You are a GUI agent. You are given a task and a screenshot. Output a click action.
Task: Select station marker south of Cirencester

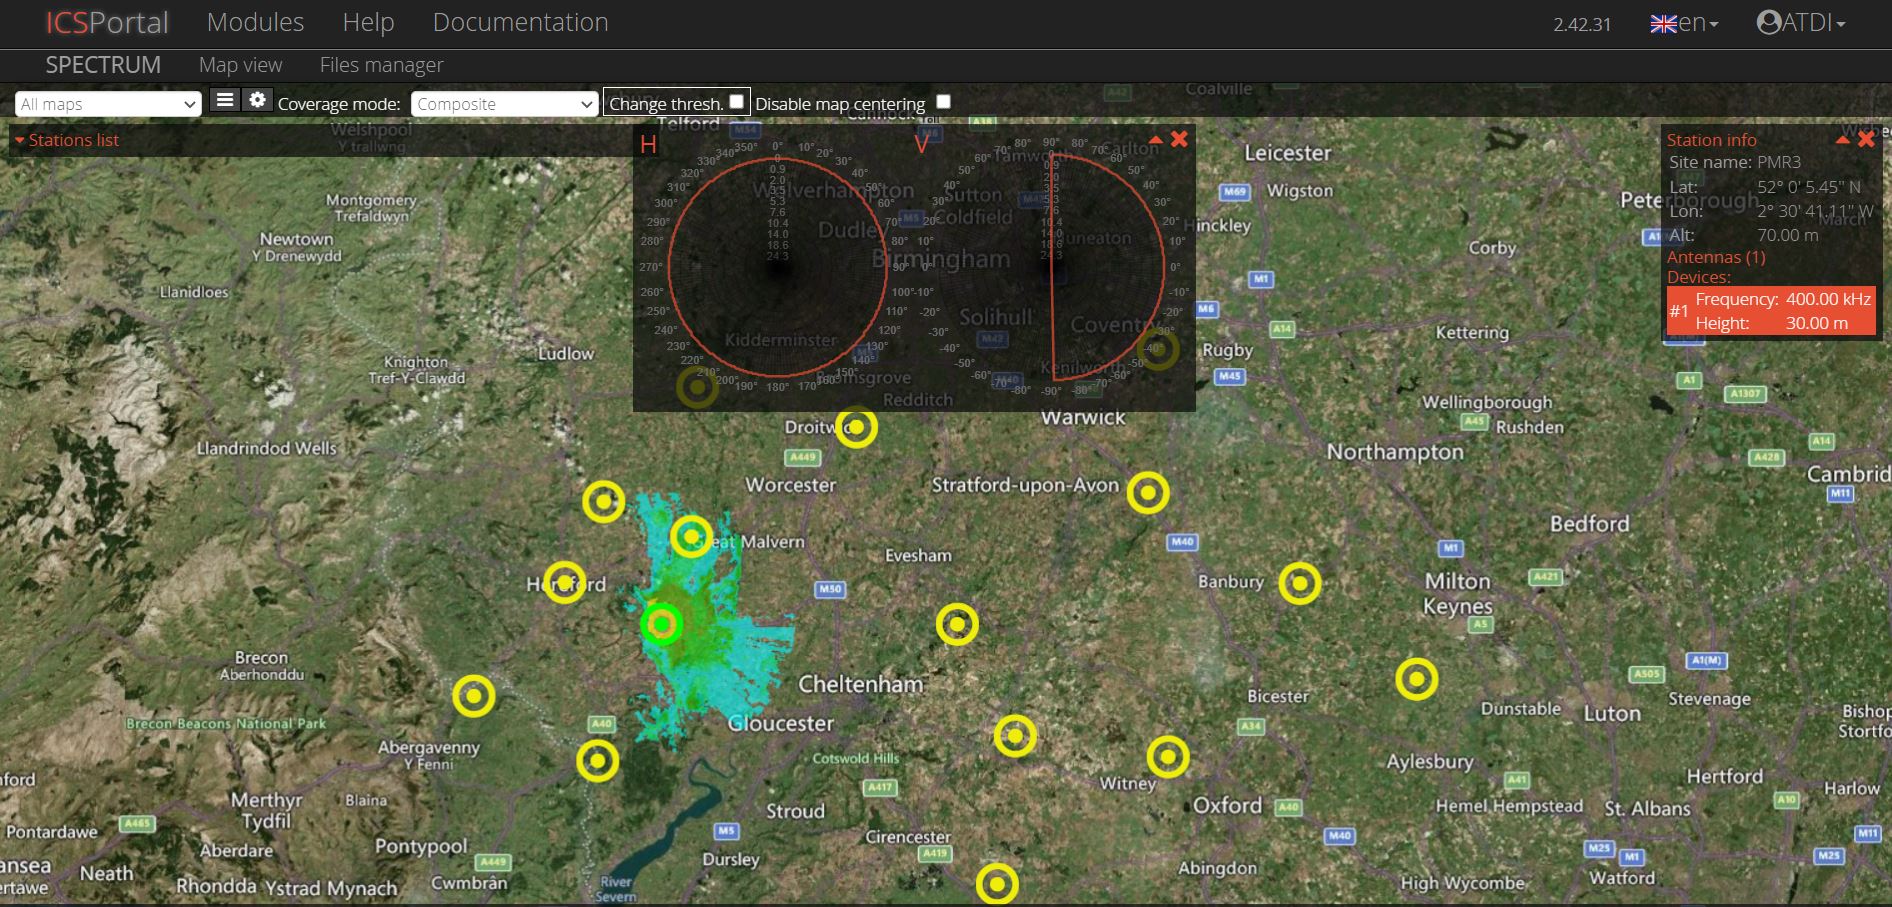coord(997,884)
